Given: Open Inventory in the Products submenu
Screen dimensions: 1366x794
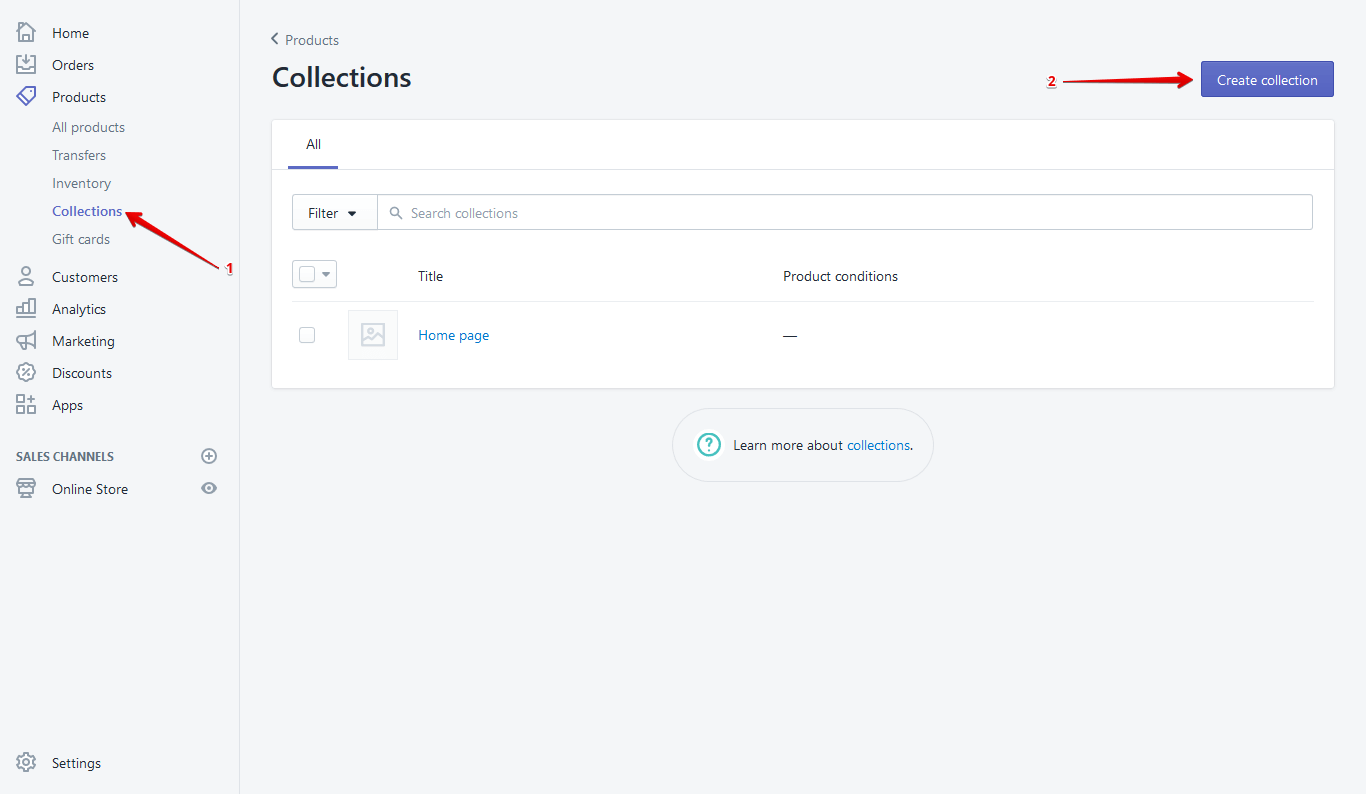Looking at the screenshot, I should coord(81,183).
